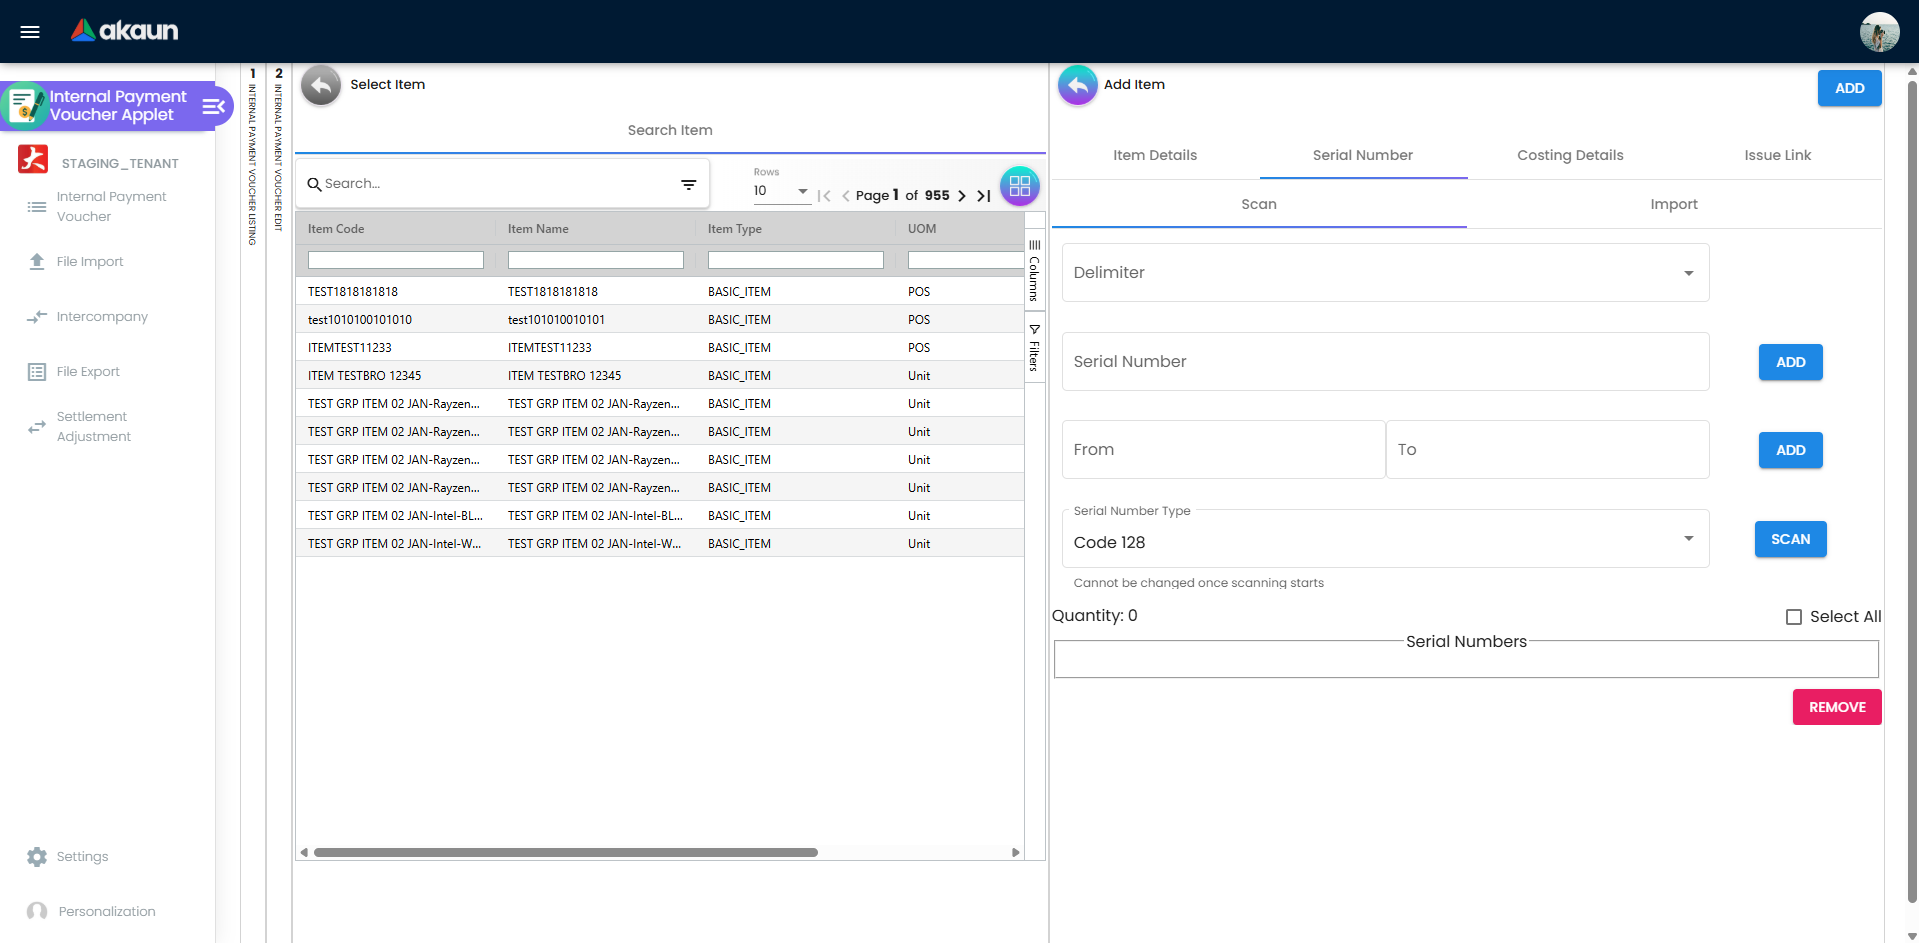
Task: Open the navigation hamburger menu
Action: [x=30, y=31]
